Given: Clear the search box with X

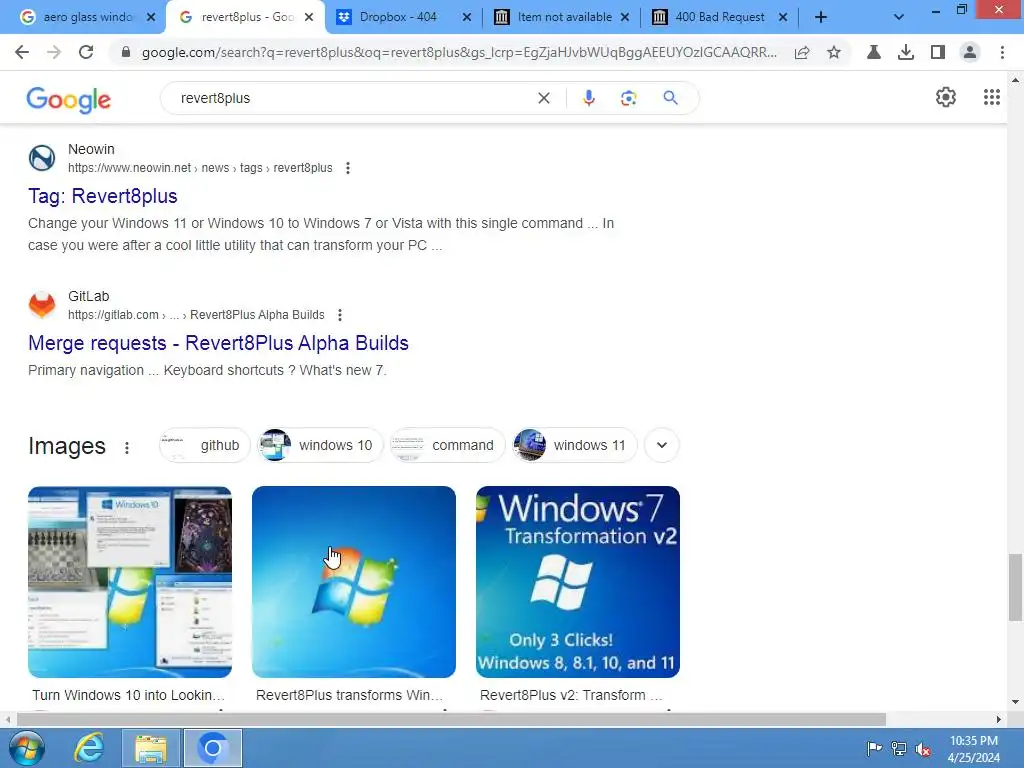Looking at the screenshot, I should [543, 98].
